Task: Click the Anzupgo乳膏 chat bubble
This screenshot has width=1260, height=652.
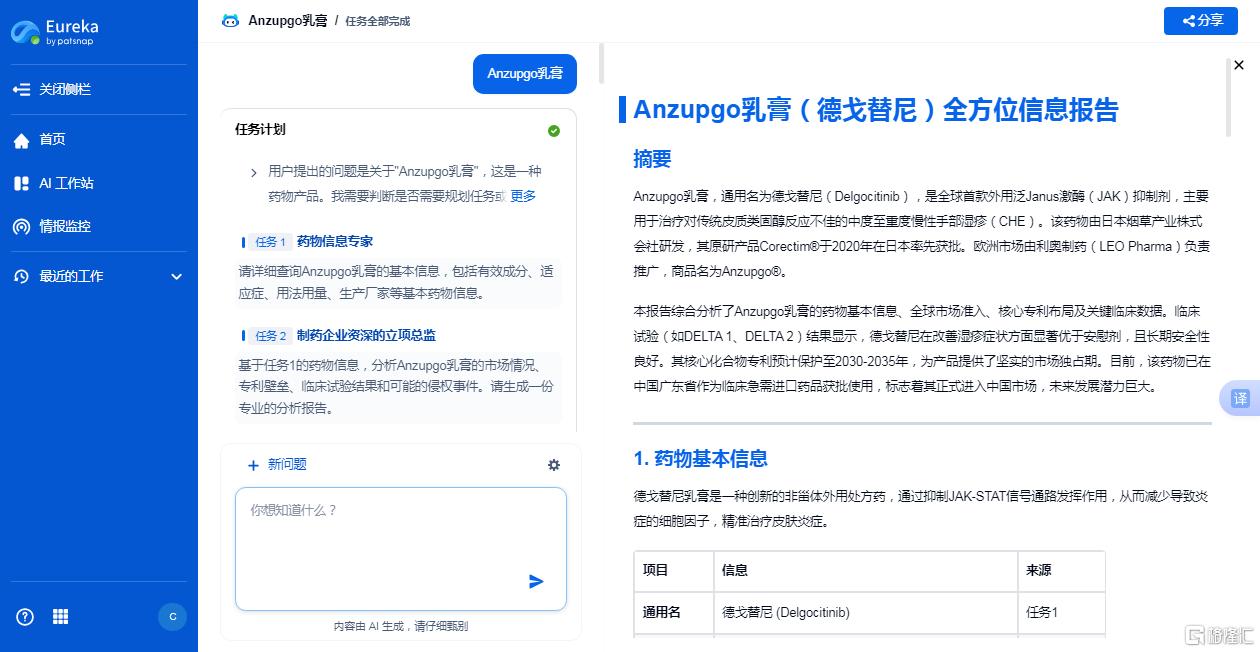Action: [x=525, y=74]
